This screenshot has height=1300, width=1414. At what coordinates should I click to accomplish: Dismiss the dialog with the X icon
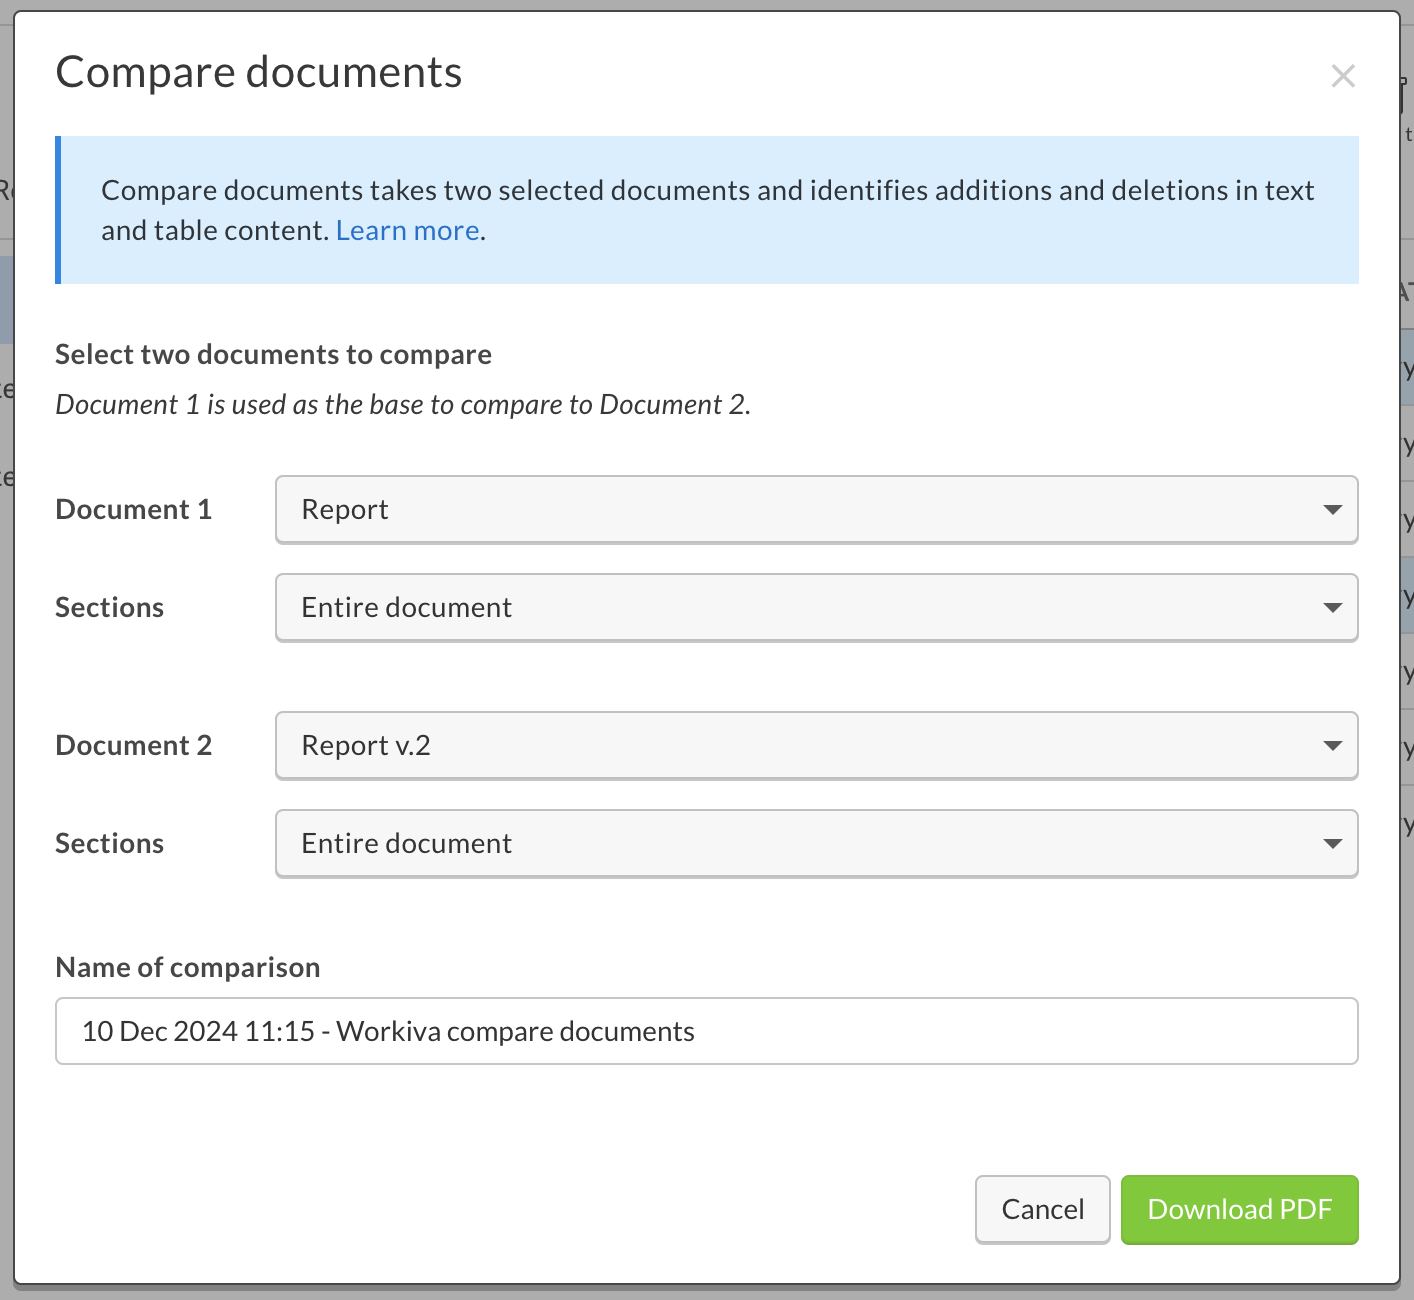pyautogui.click(x=1343, y=76)
